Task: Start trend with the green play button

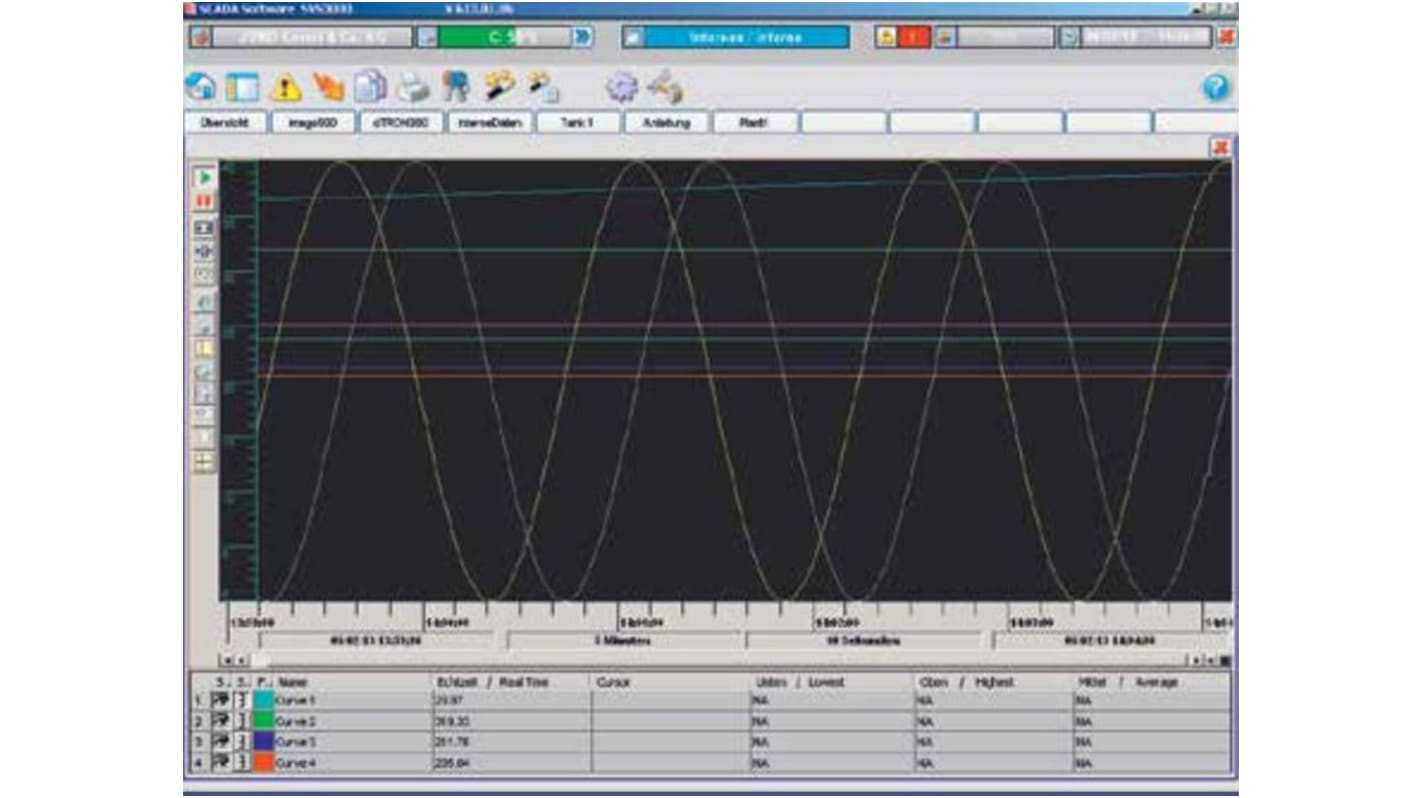Action: coord(204,177)
